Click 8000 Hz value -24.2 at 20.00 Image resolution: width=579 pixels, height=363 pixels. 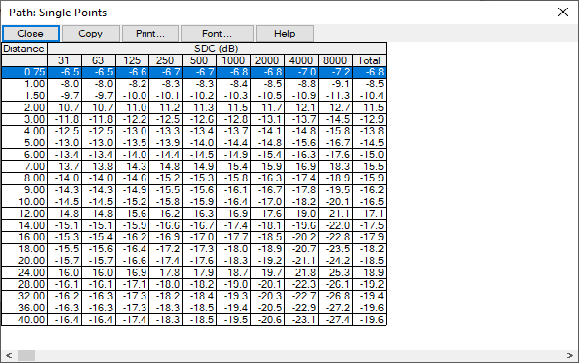pos(336,261)
